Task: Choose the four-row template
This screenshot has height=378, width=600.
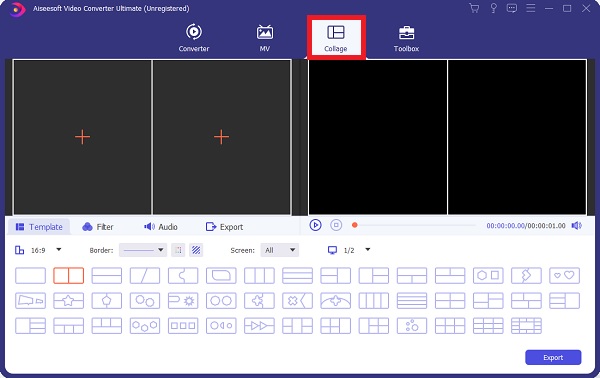Action: coord(412,301)
